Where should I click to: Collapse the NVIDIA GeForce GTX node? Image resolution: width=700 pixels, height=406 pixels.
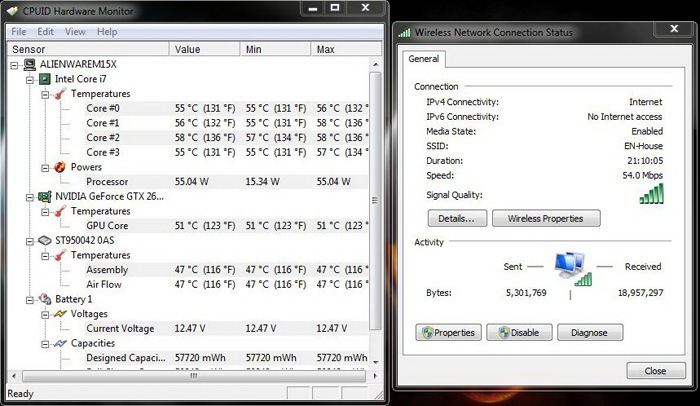click(29, 196)
